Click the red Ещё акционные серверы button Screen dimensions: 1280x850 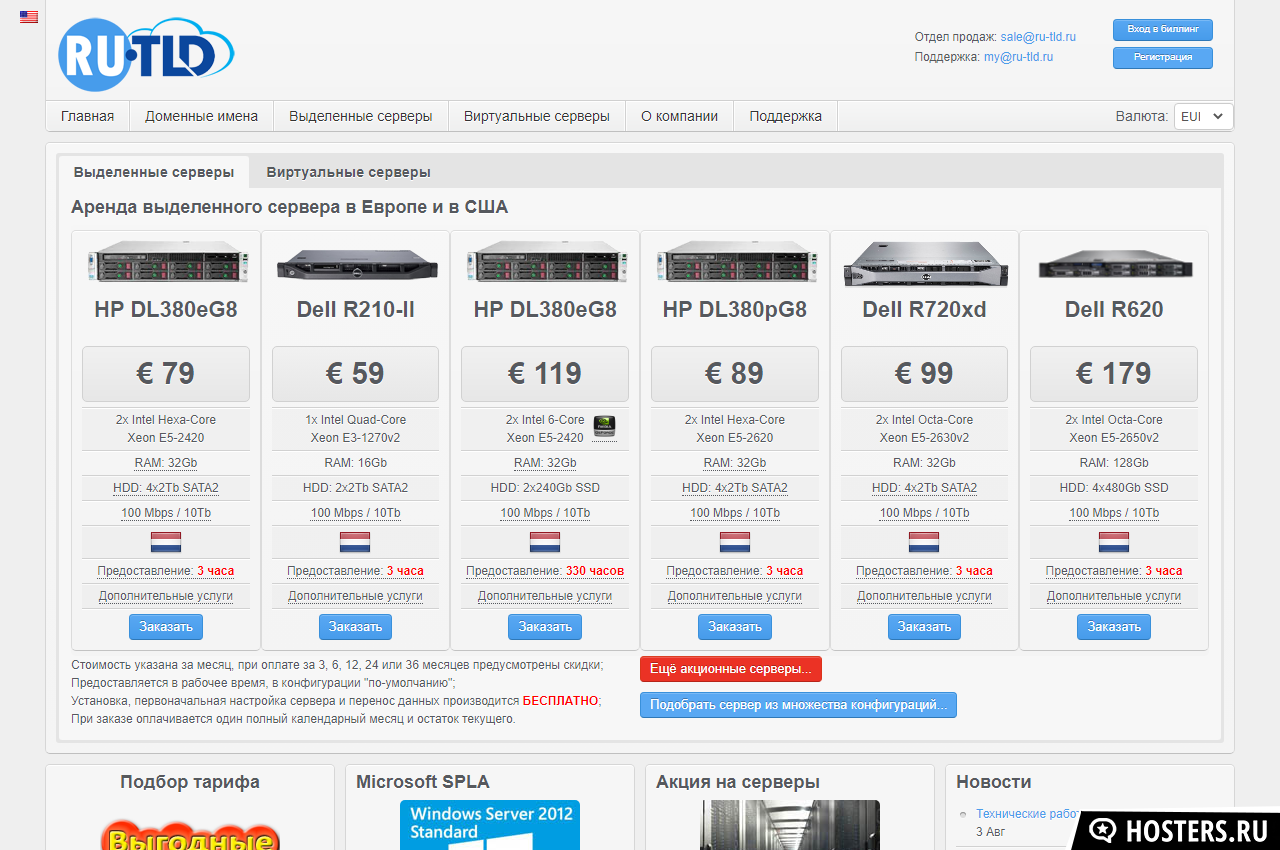(x=731, y=669)
